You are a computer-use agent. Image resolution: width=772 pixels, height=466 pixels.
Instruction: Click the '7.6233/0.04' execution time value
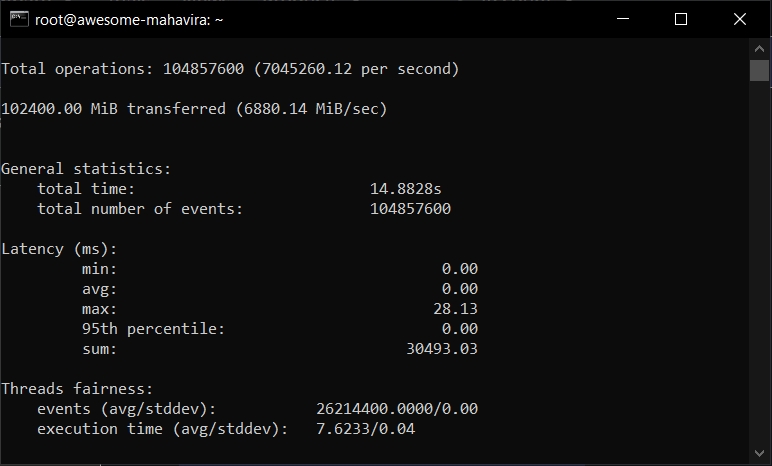[x=365, y=429]
